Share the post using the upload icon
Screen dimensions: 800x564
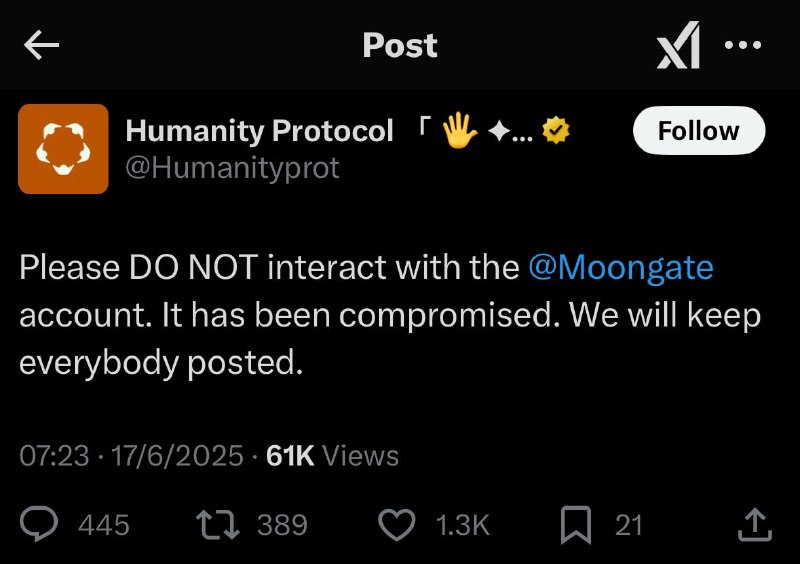pyautogui.click(x=755, y=524)
